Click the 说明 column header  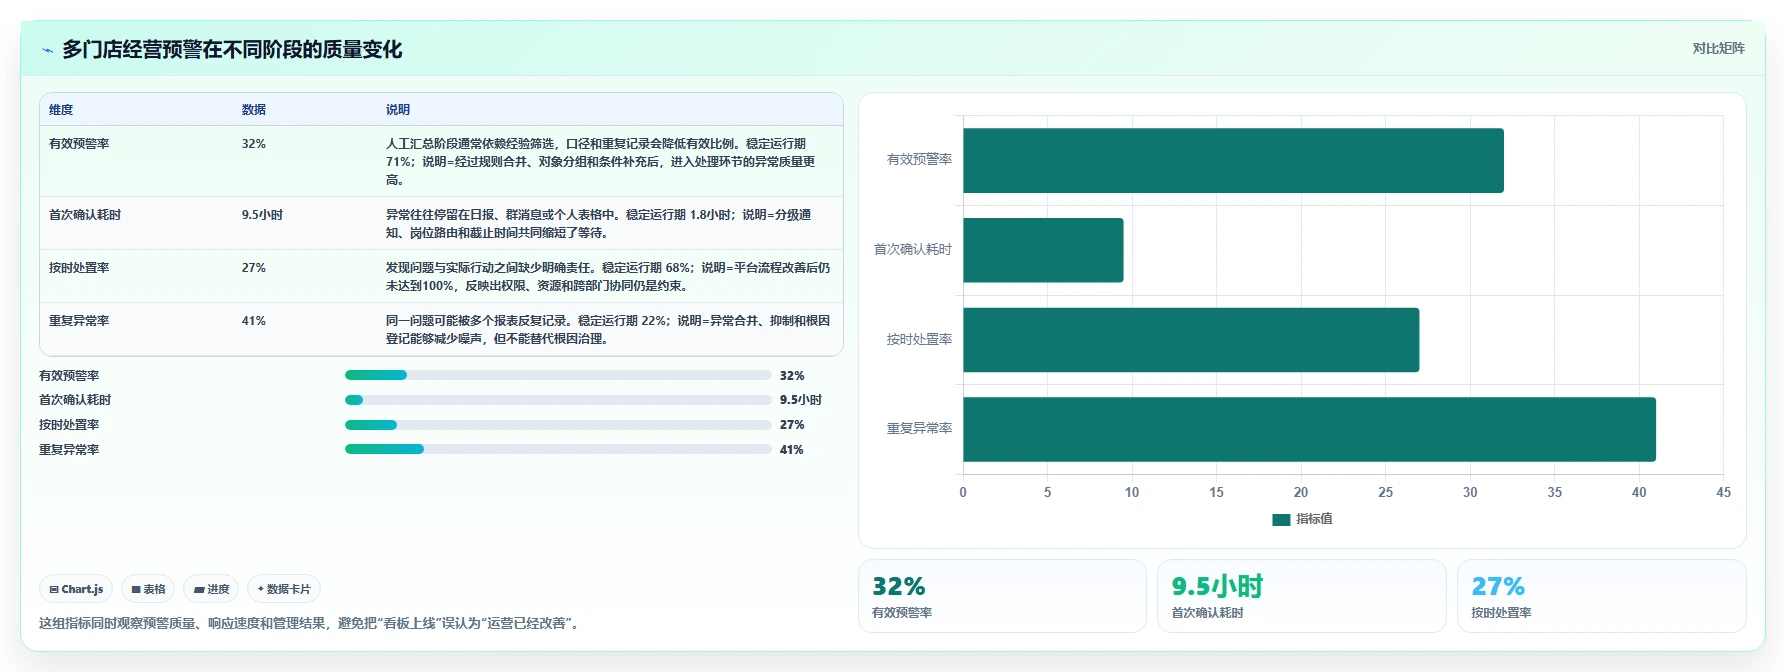pos(398,110)
